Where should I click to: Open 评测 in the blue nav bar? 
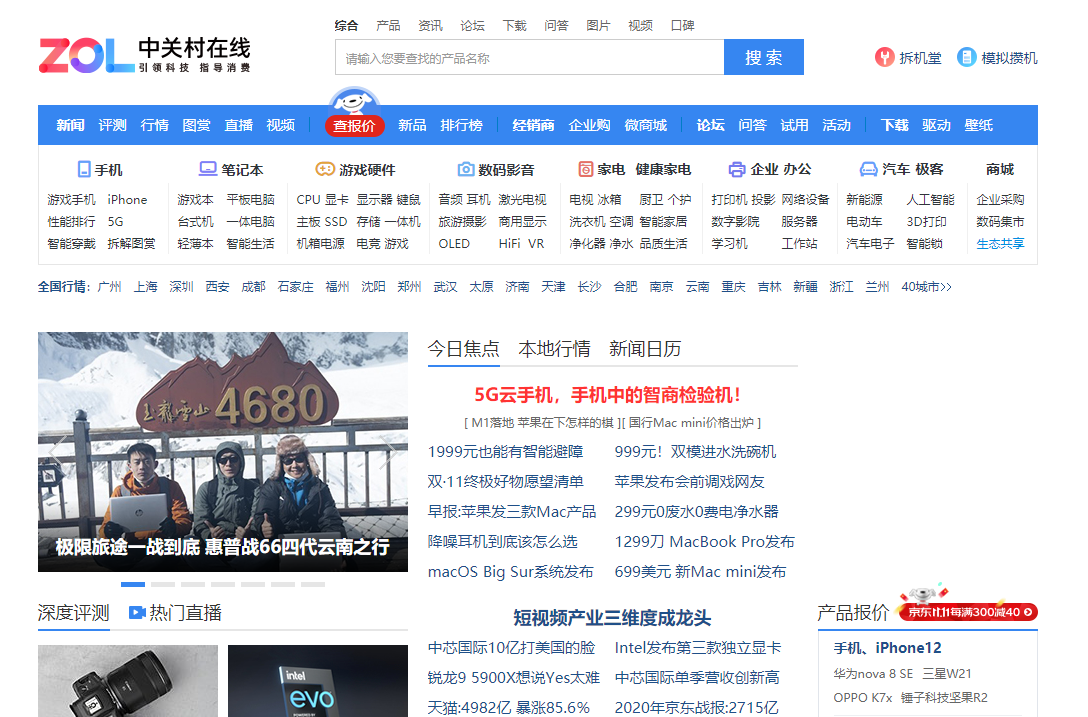(x=112, y=125)
